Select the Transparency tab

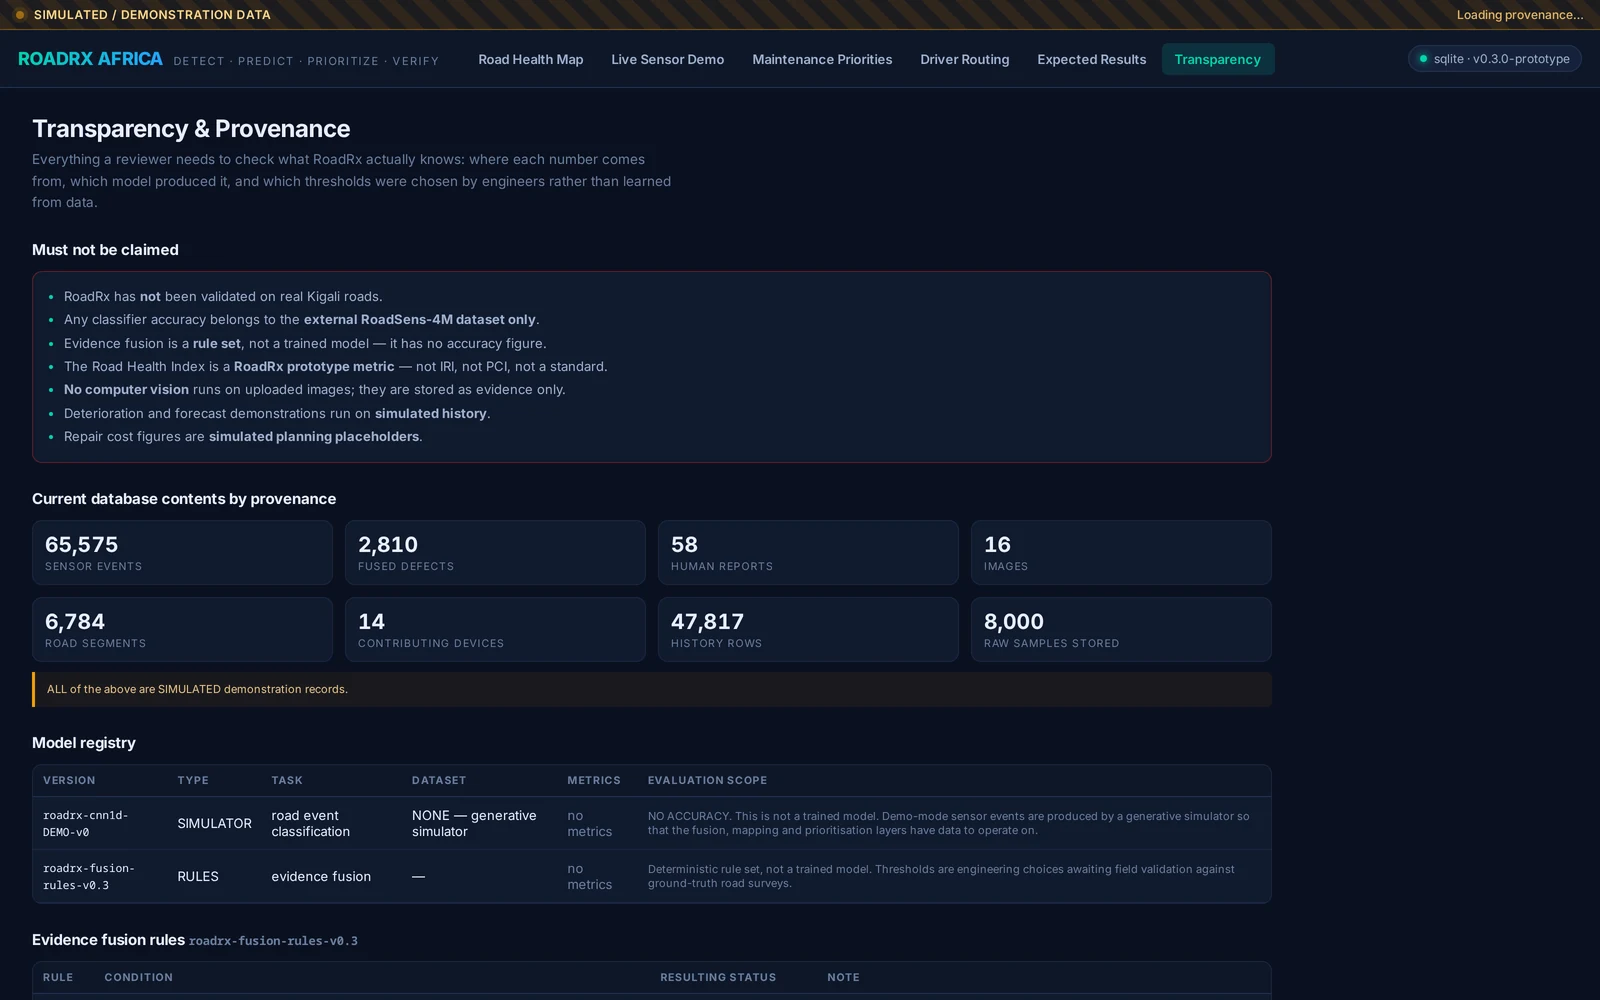point(1218,59)
